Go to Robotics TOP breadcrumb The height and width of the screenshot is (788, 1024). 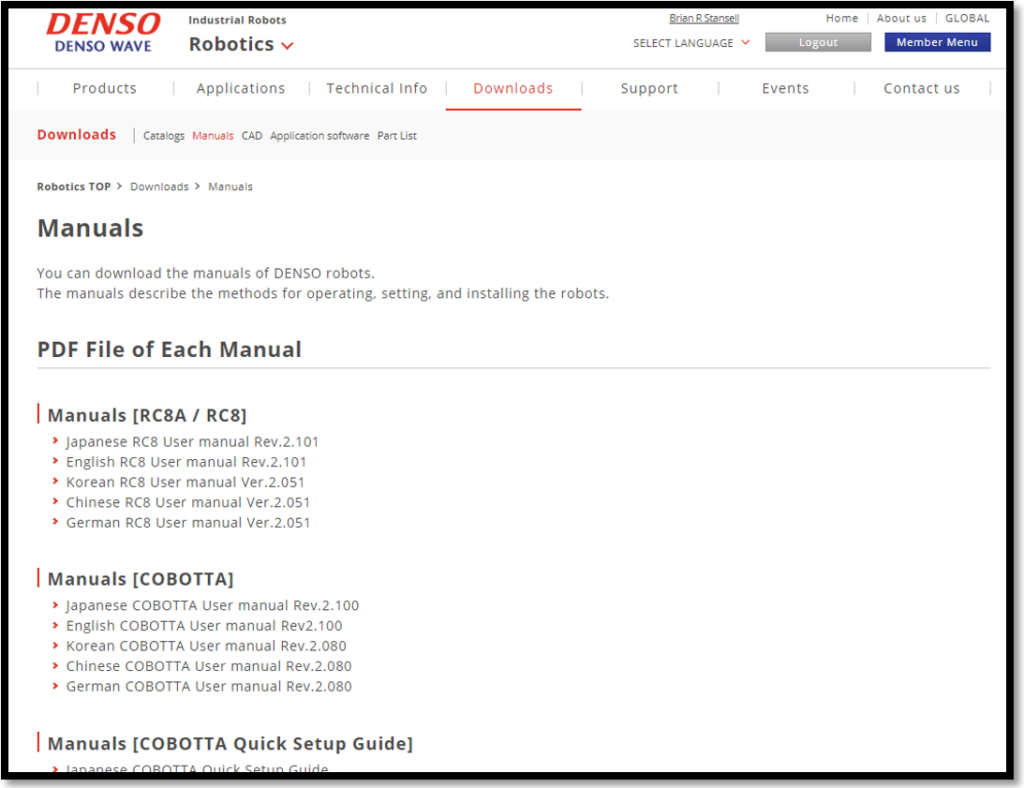74,187
